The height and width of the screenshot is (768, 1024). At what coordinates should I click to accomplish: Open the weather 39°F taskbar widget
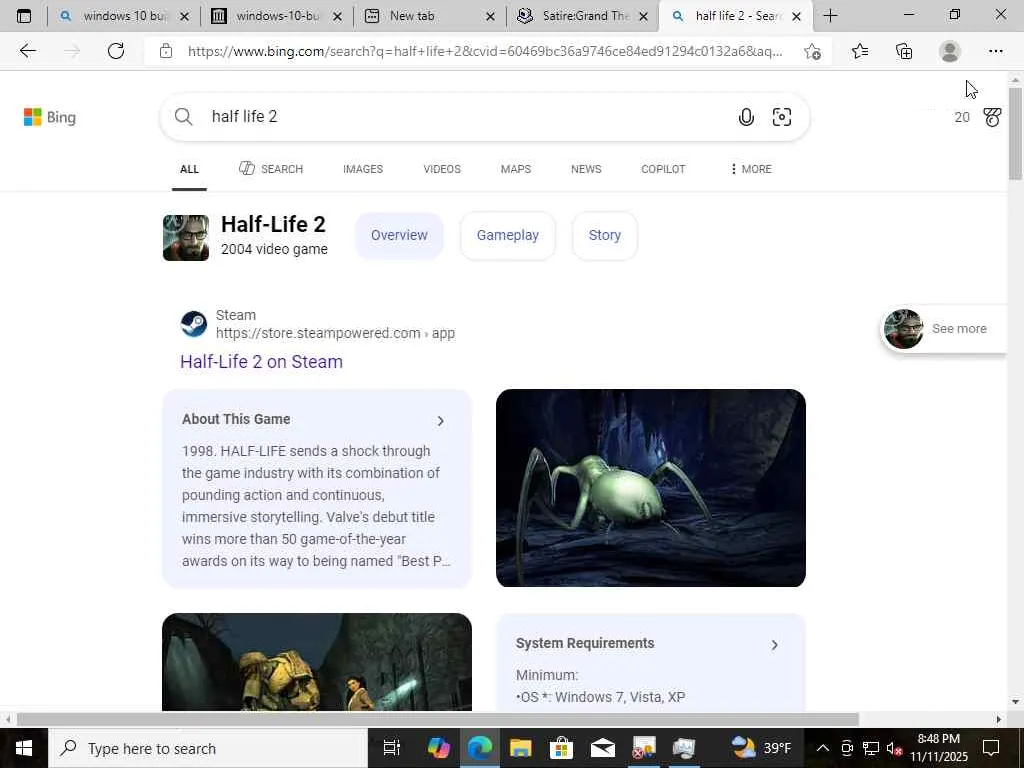761,748
